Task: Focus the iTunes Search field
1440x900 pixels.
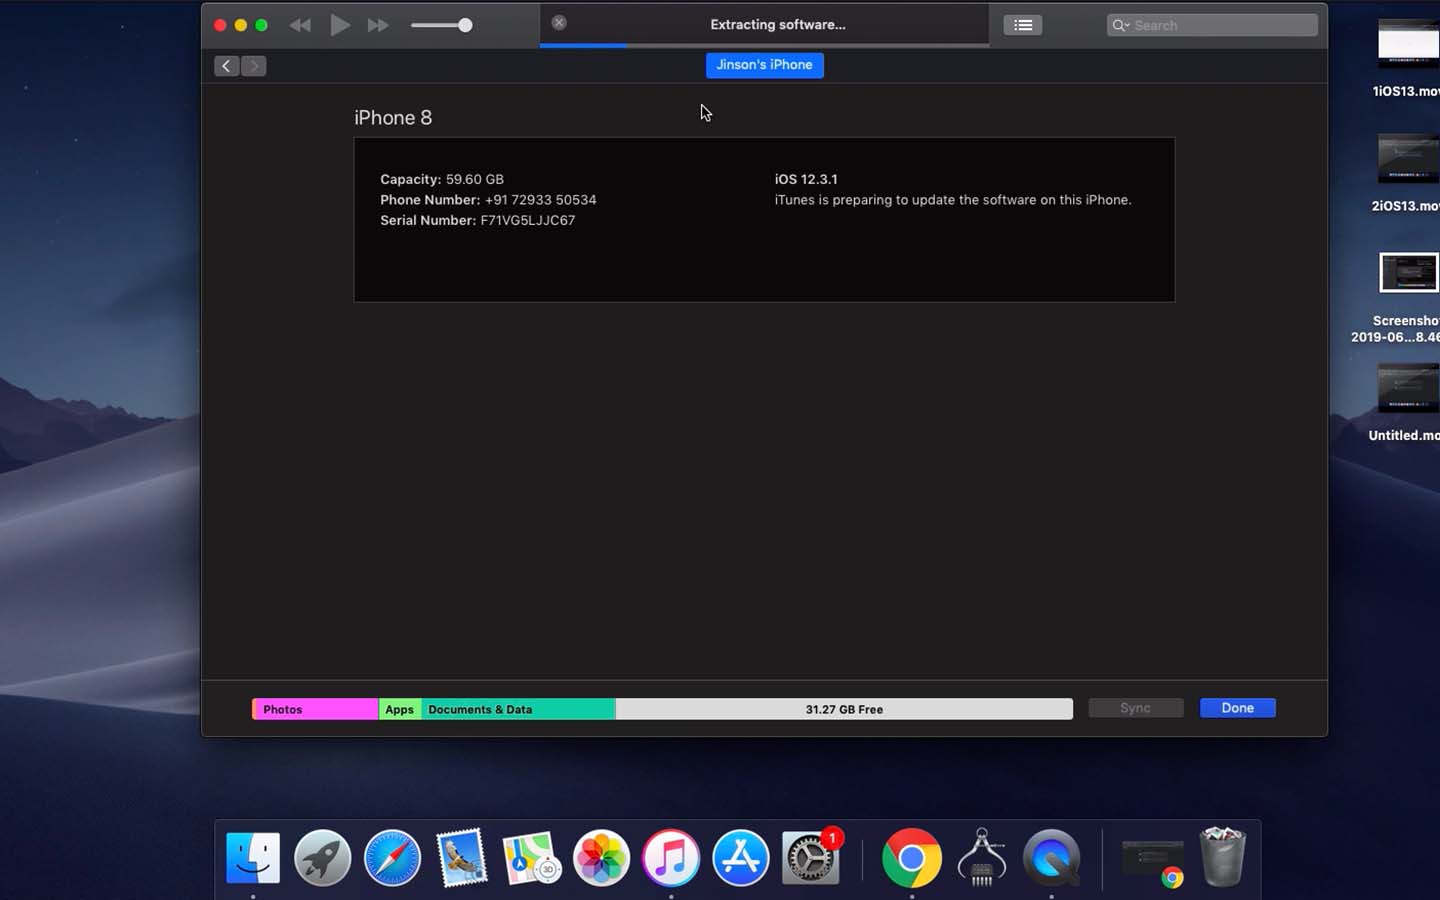Action: tap(1212, 25)
